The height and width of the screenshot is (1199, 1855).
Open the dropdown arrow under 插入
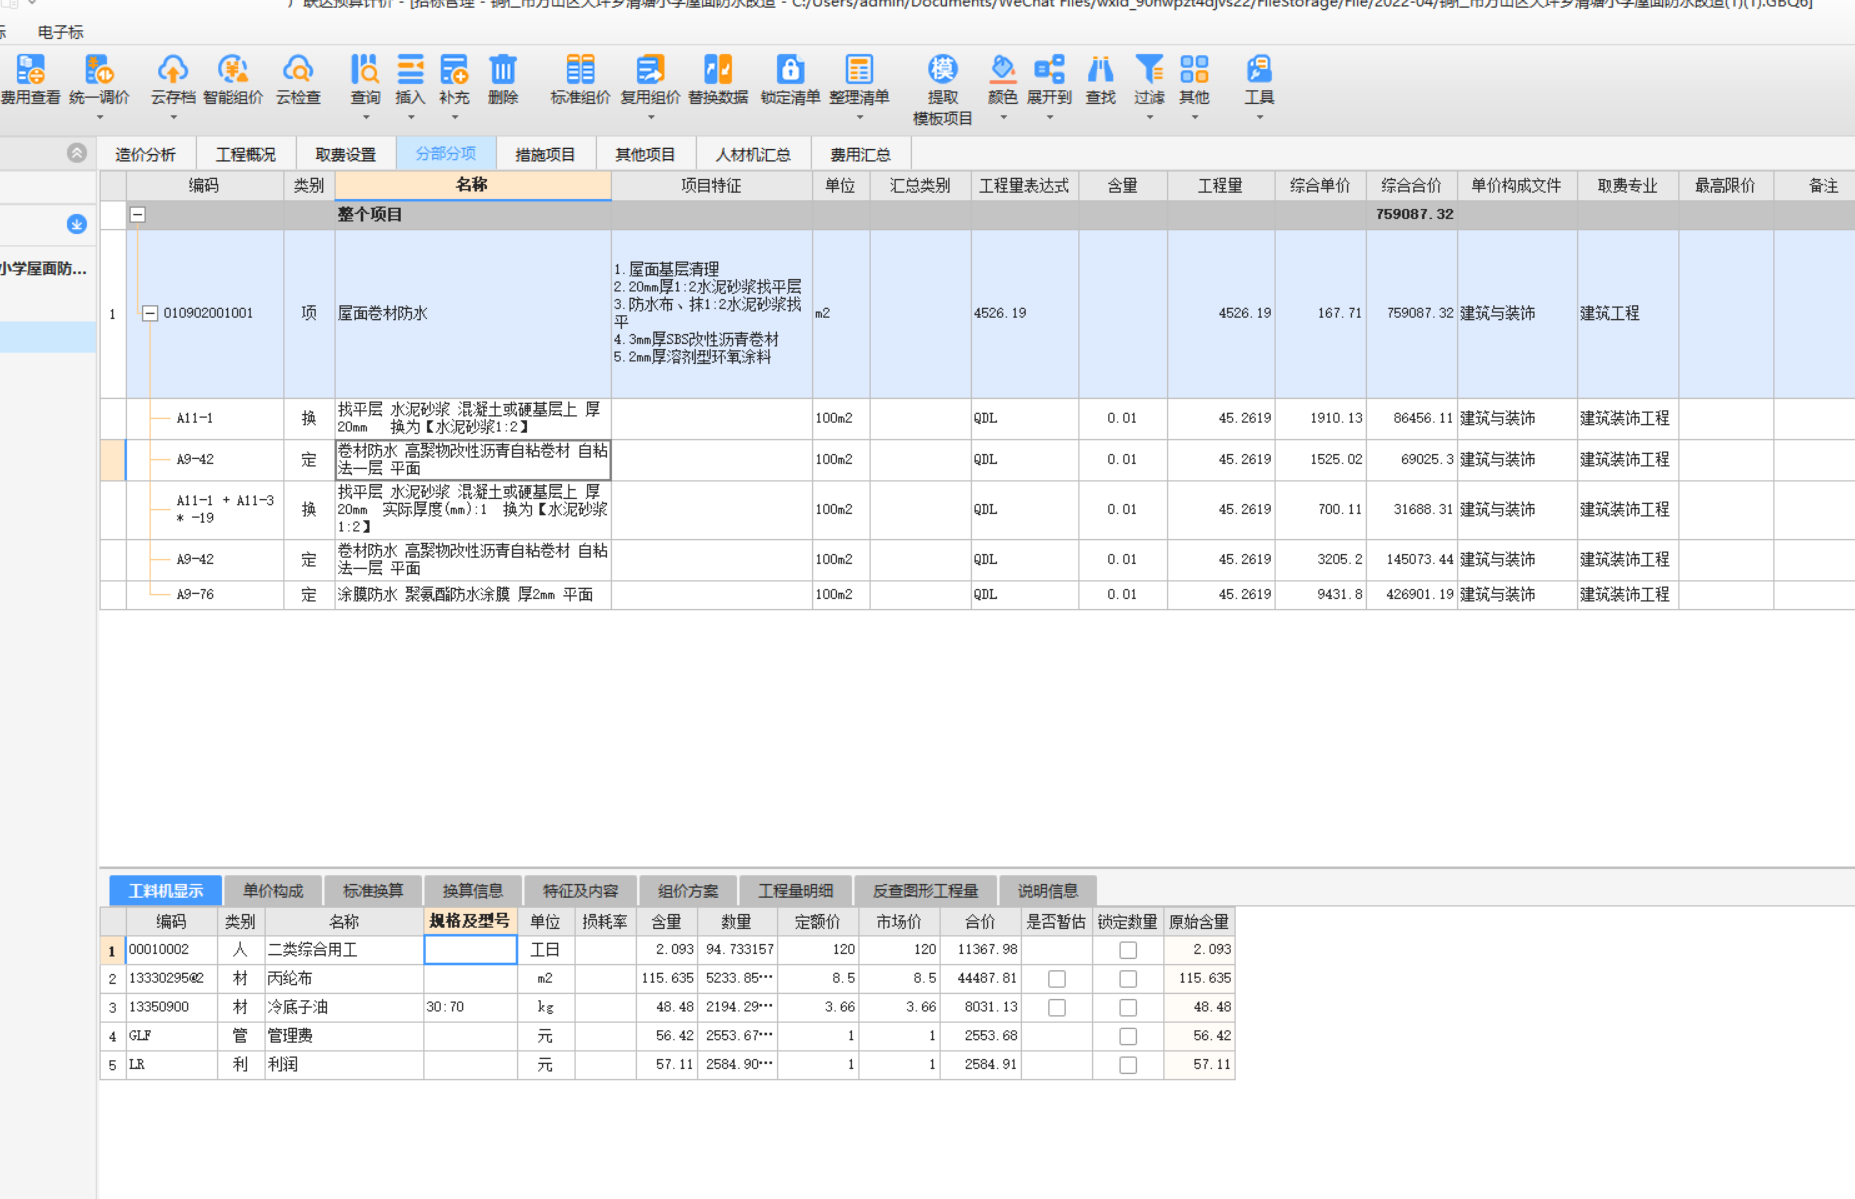(x=410, y=118)
